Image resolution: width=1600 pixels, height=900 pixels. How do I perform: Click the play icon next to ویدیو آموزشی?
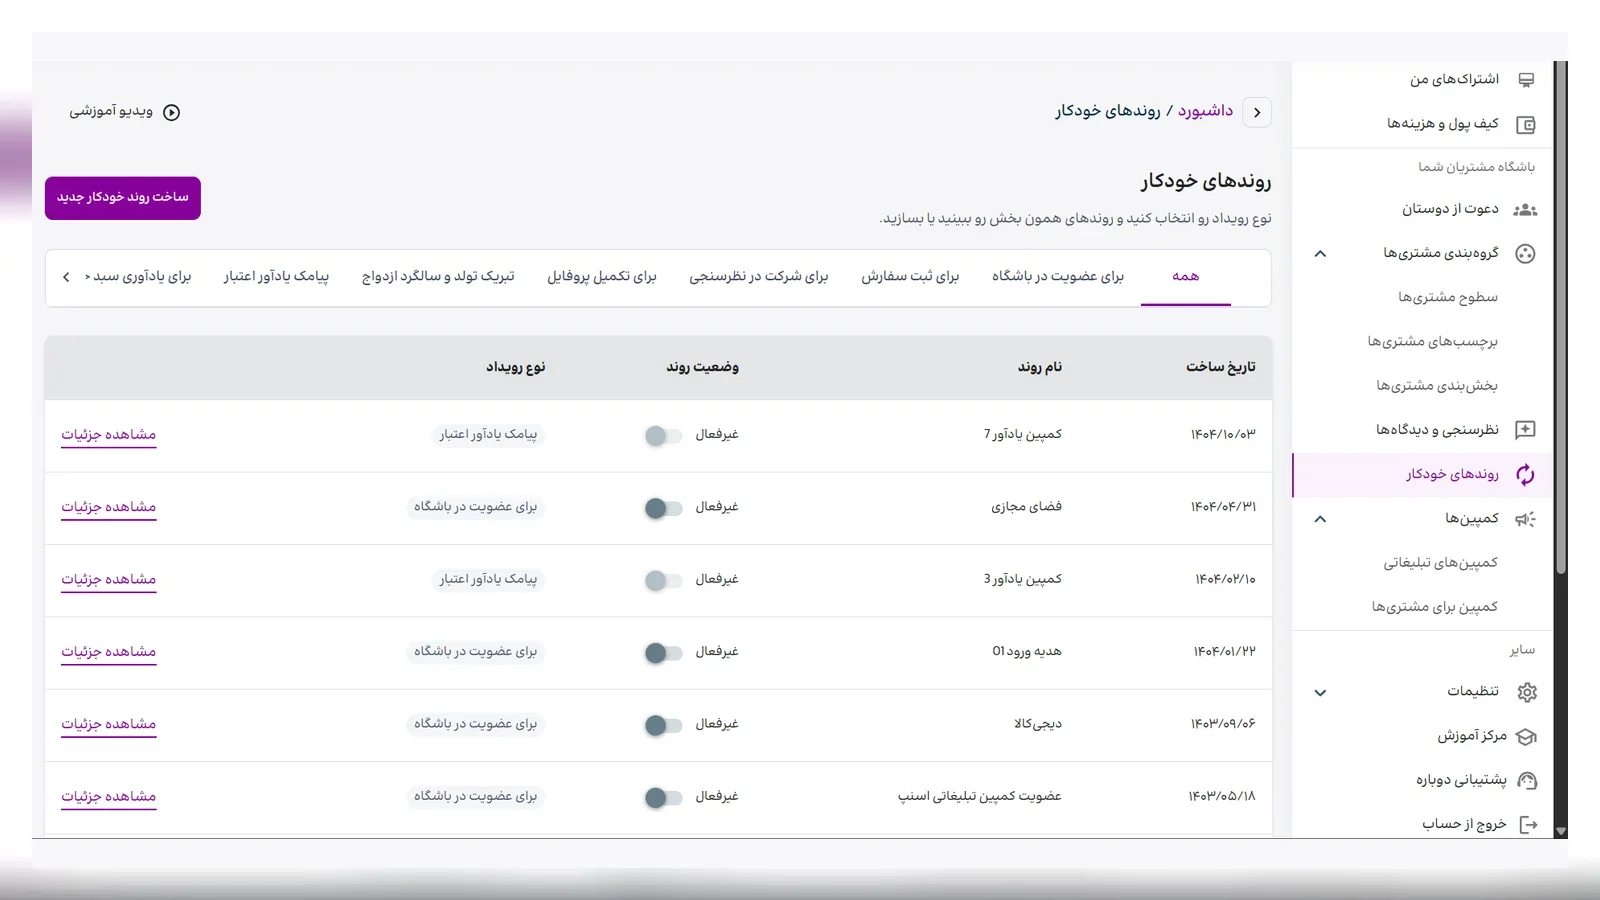click(x=172, y=112)
